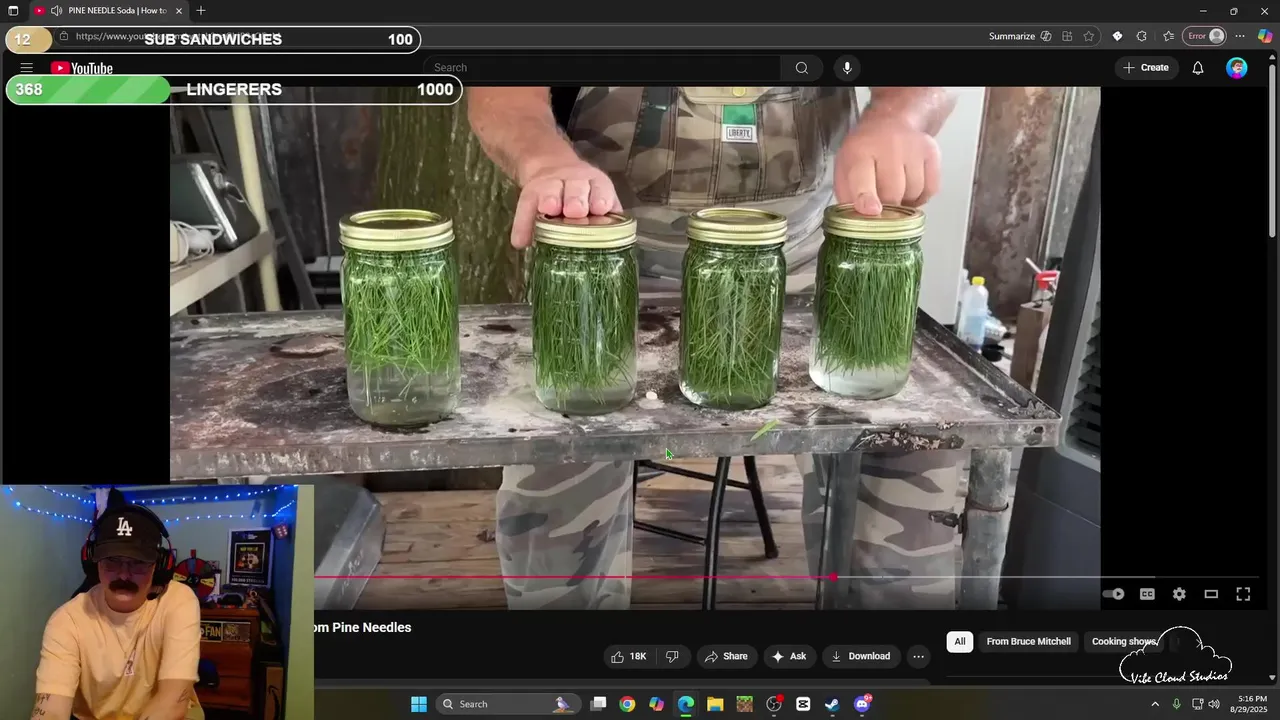
Task: Open the Copilot app in taskbar
Action: click(x=656, y=704)
